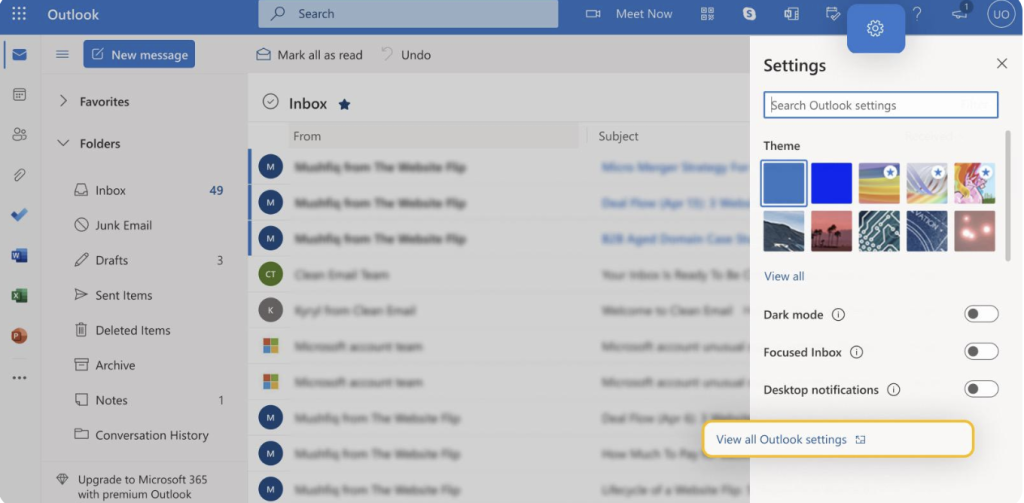Image resolution: width=1024 pixels, height=503 pixels.
Task: Close the Settings panel
Action: coord(1001,63)
